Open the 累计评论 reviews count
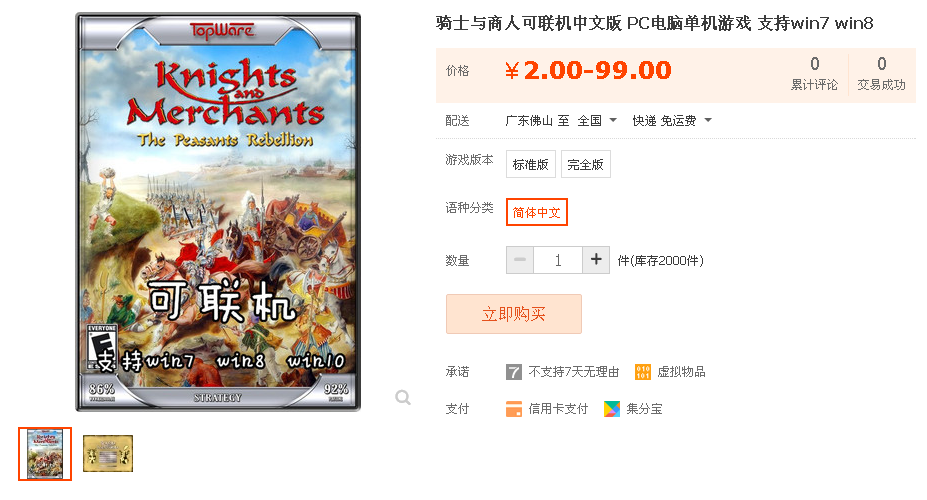Viewport: 927px width, 500px height. click(x=814, y=73)
